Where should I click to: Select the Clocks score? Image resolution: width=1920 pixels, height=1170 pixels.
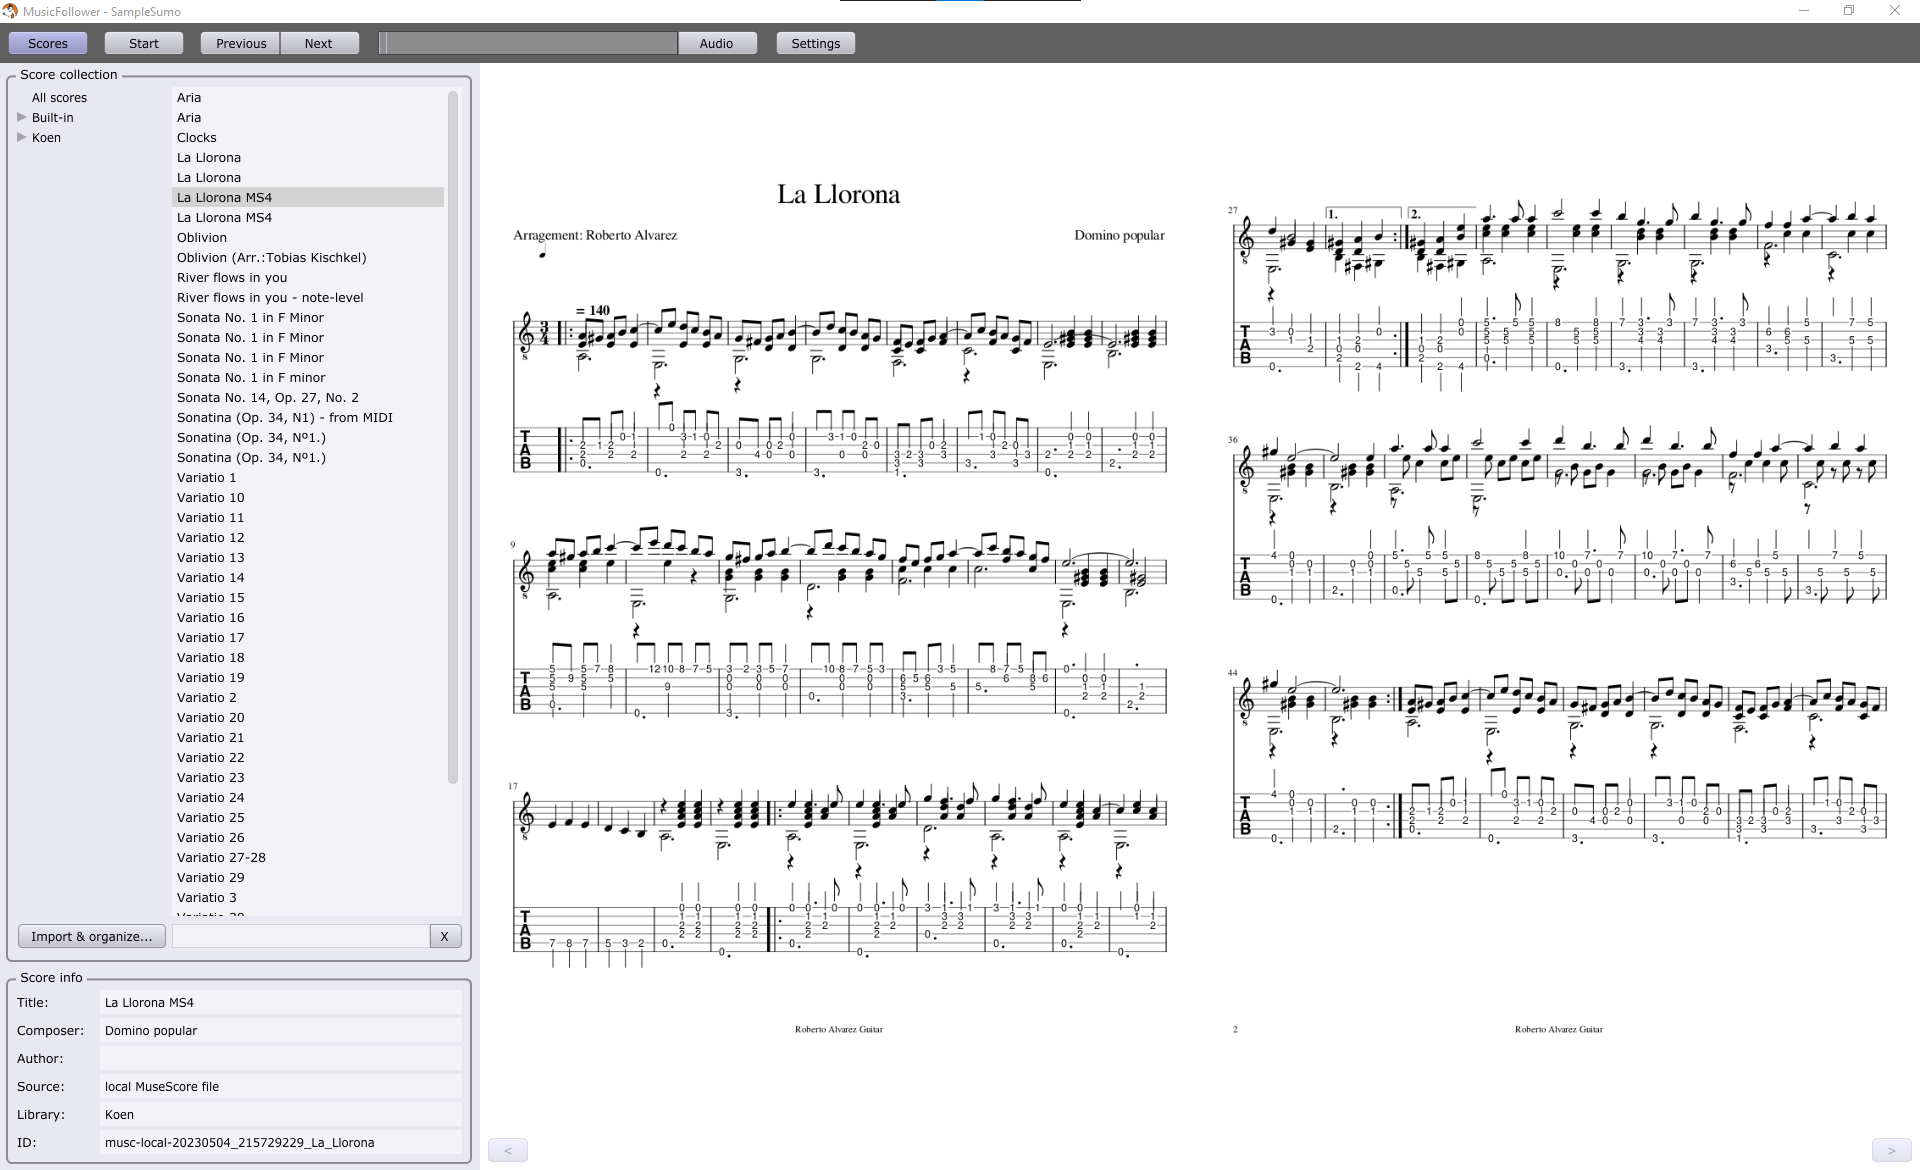[196, 137]
